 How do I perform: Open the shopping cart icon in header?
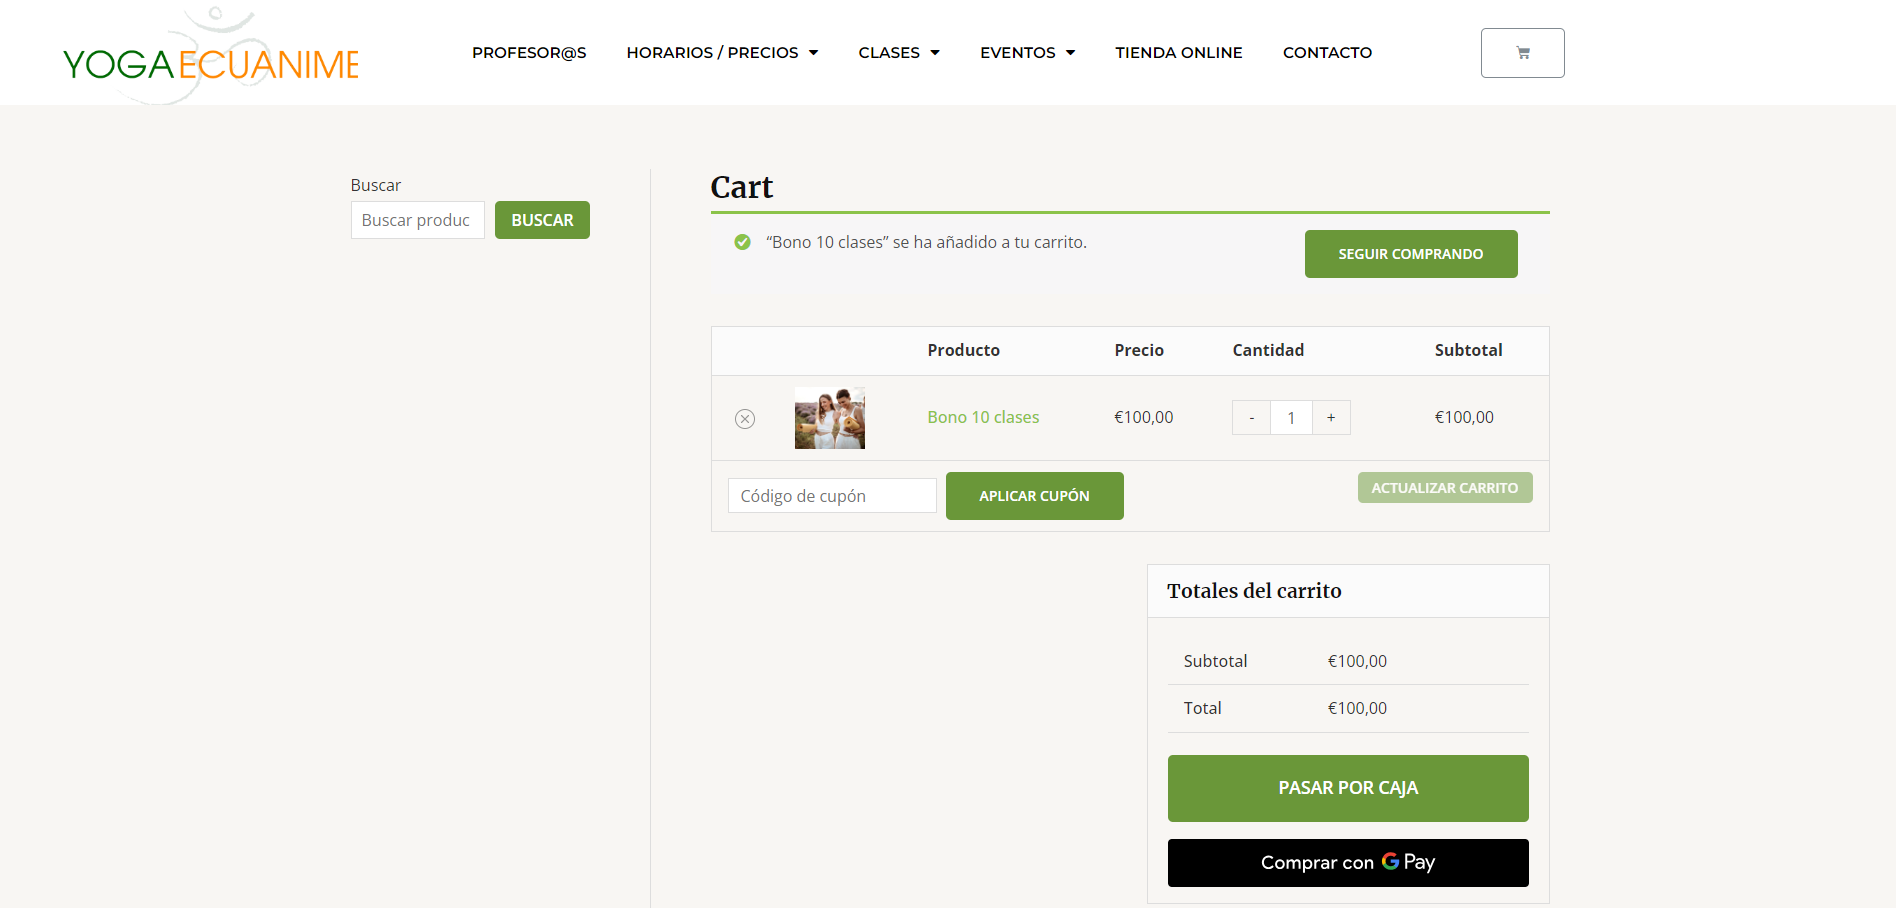[x=1522, y=53]
